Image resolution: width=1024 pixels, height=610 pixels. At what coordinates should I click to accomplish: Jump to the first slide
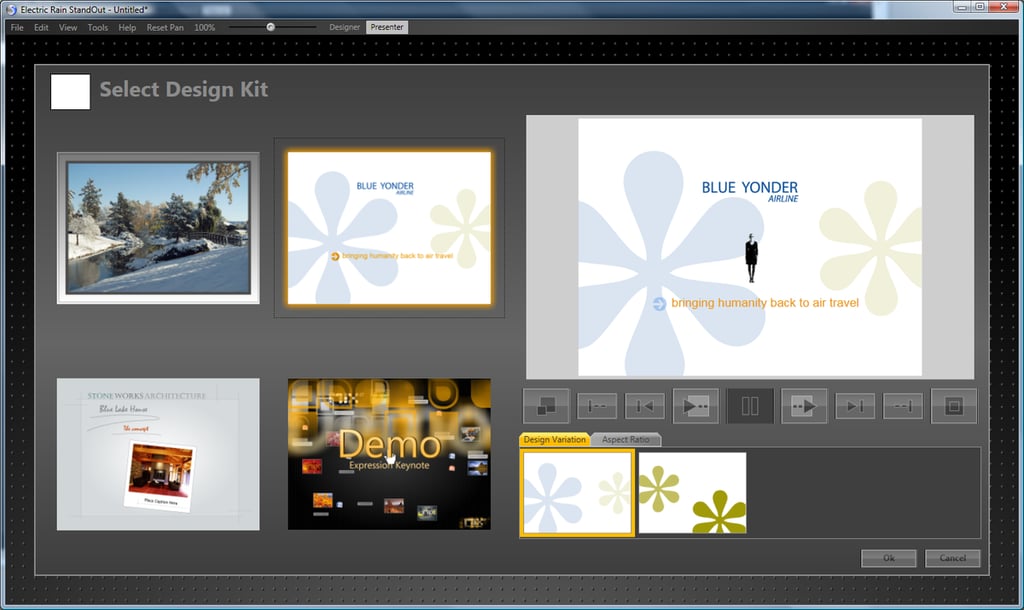pyautogui.click(x=597, y=406)
